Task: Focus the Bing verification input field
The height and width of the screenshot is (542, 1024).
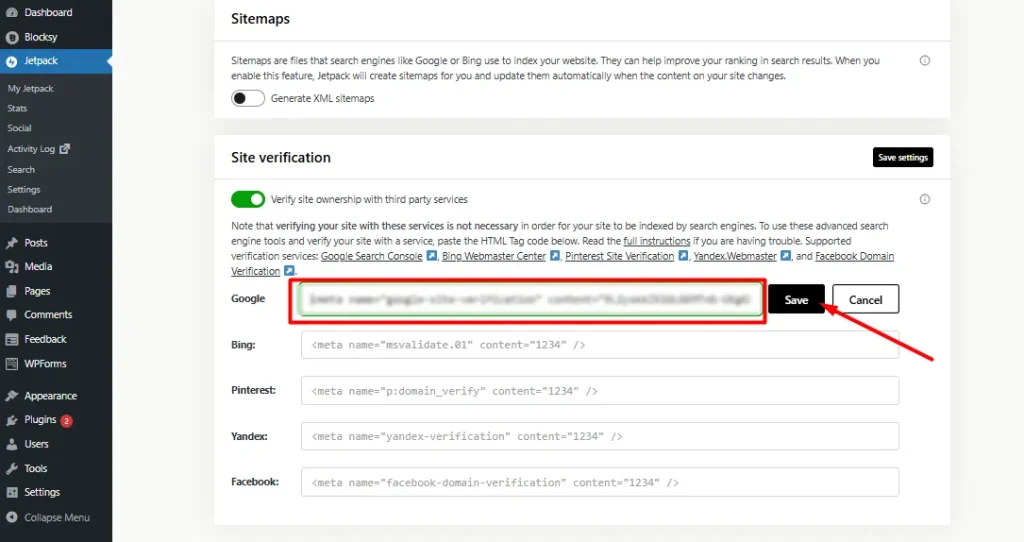Action: pyautogui.click(x=600, y=345)
